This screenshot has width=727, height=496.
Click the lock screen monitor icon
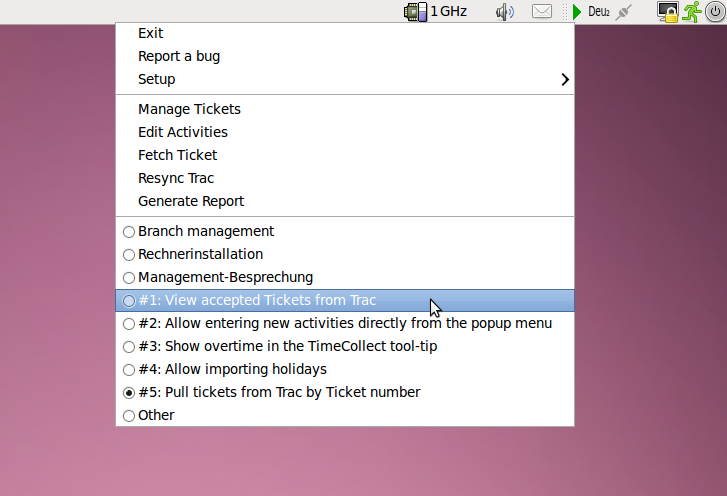[667, 12]
